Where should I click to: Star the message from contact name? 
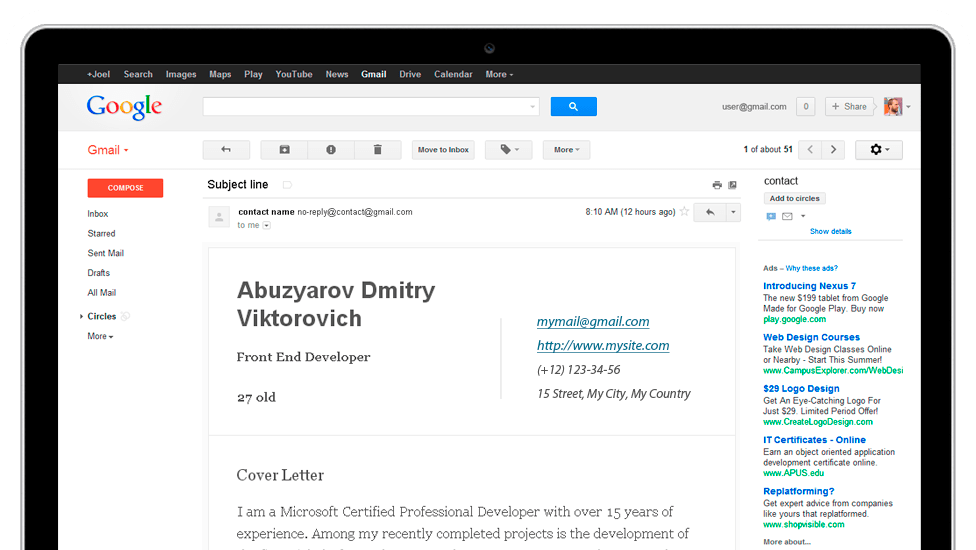coord(684,212)
